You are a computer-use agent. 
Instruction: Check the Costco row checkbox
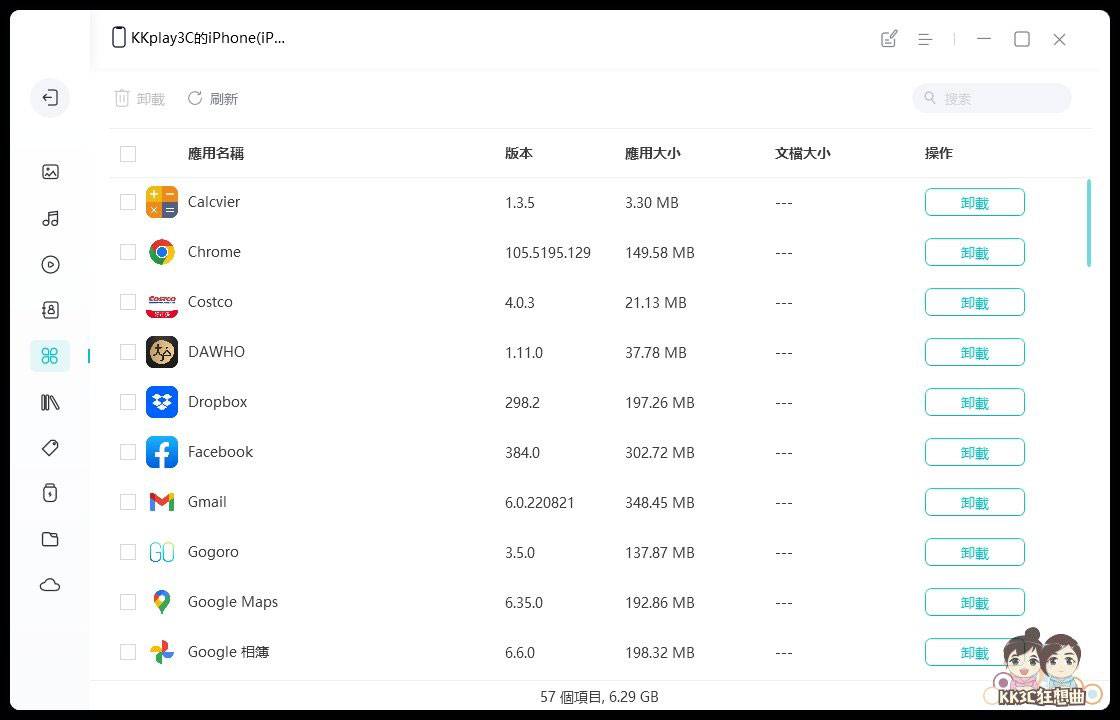[128, 302]
